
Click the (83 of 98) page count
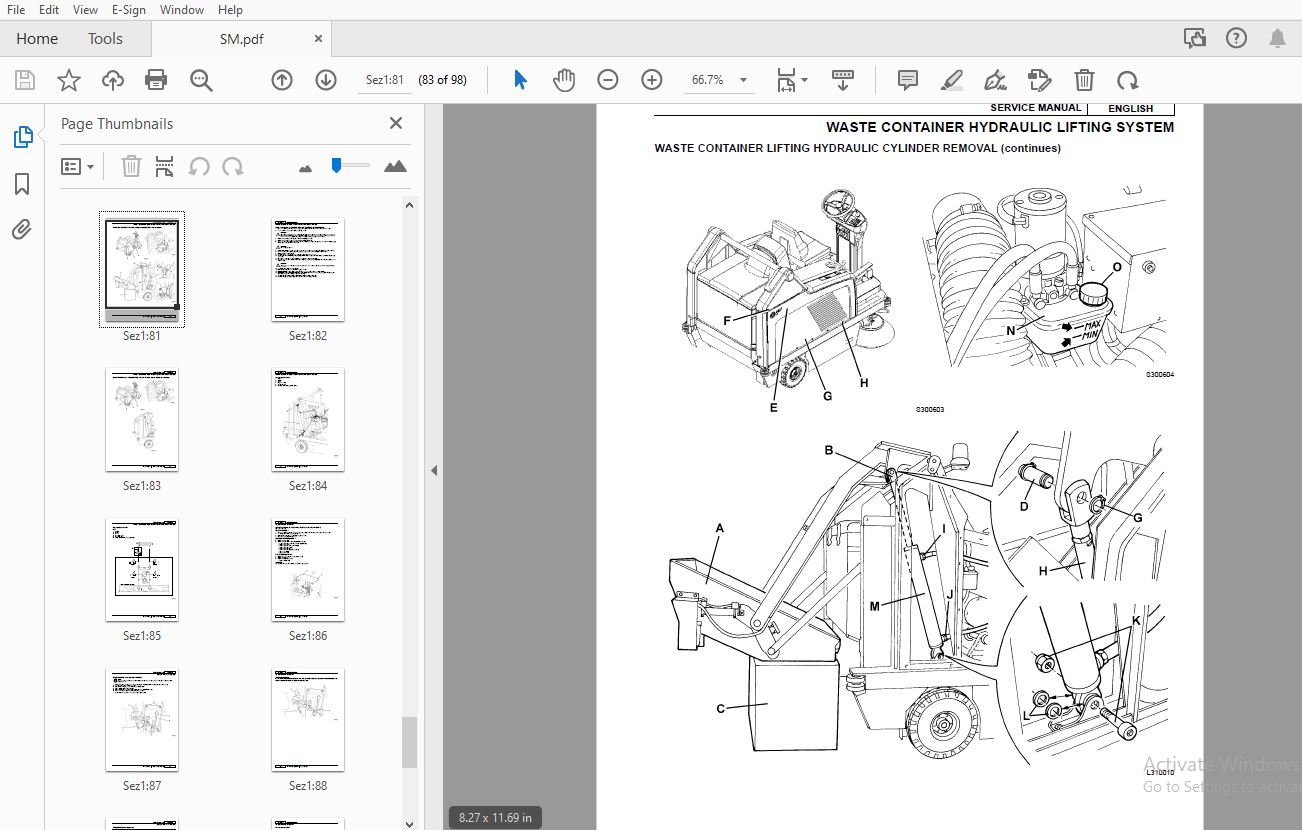(x=443, y=80)
